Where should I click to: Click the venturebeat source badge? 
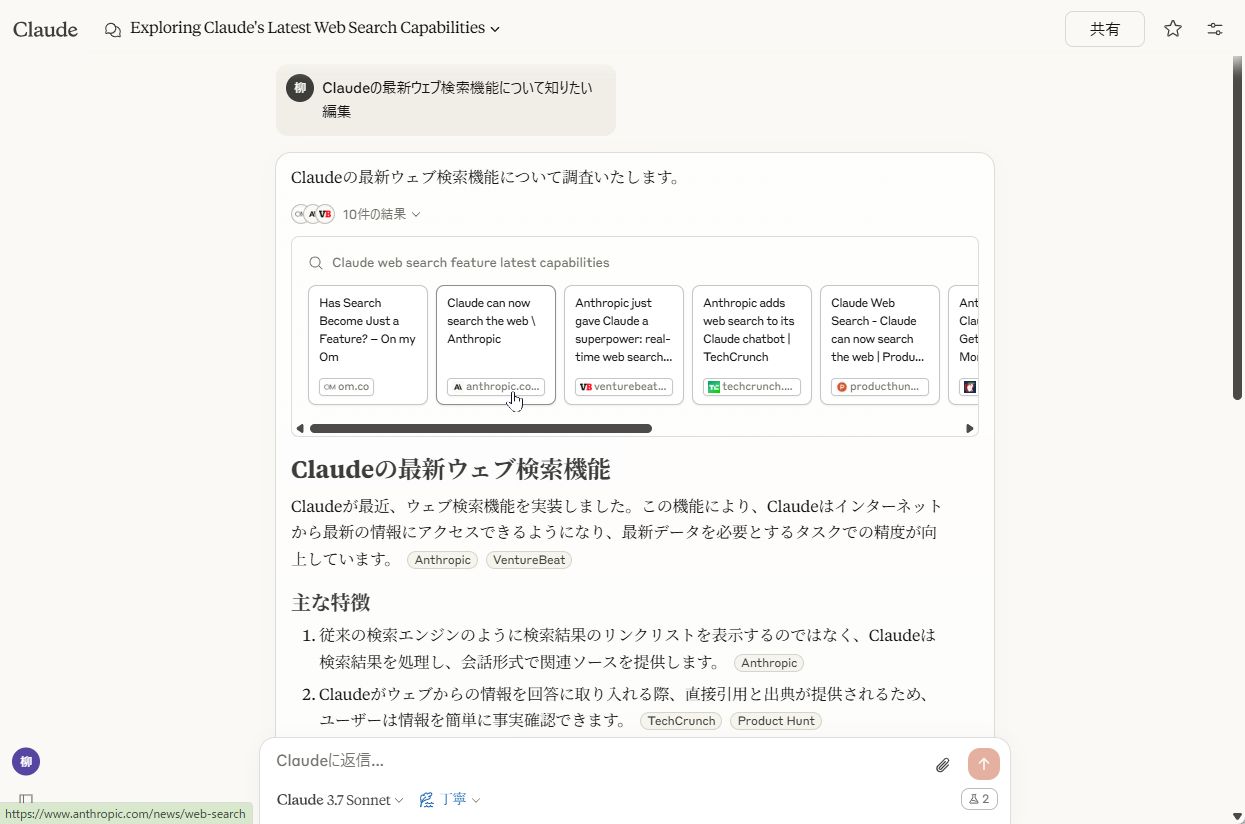[x=624, y=386]
